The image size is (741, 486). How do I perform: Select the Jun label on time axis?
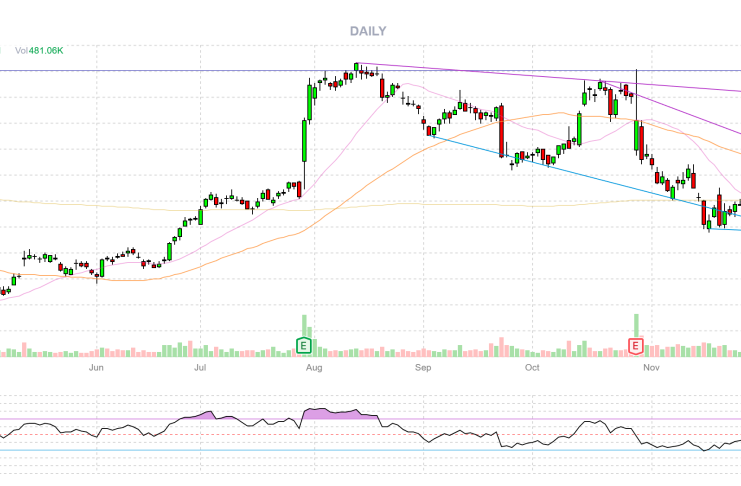pyautogui.click(x=96, y=368)
